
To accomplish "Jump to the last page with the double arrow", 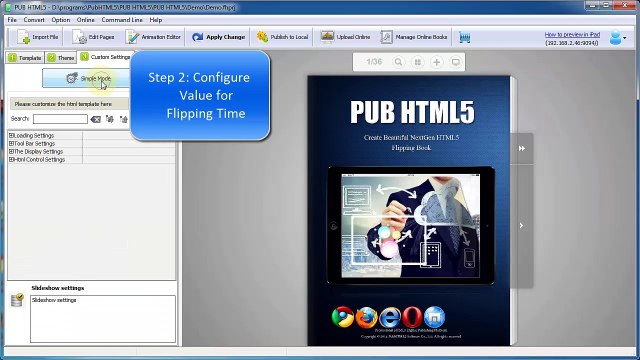I will [x=522, y=149].
